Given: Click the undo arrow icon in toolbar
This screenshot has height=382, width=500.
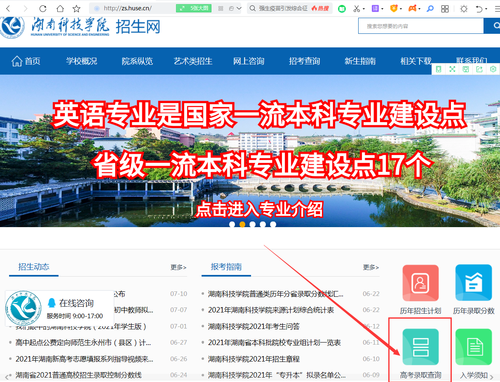Looking at the screenshot, I should tap(479, 9).
